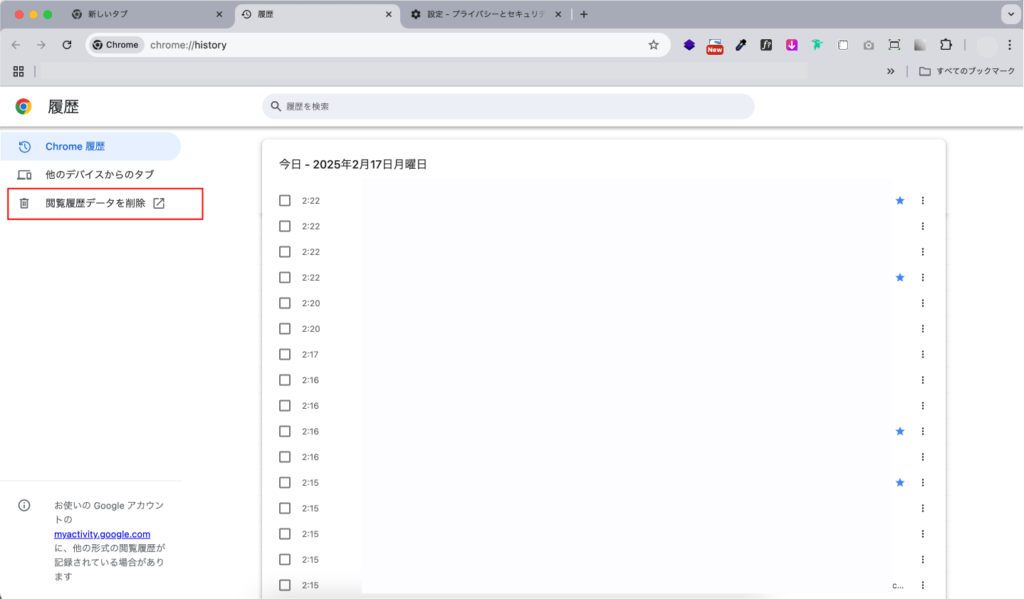Open more actions for the 2:17 entry
The image size is (1024, 599).
pyautogui.click(x=922, y=354)
